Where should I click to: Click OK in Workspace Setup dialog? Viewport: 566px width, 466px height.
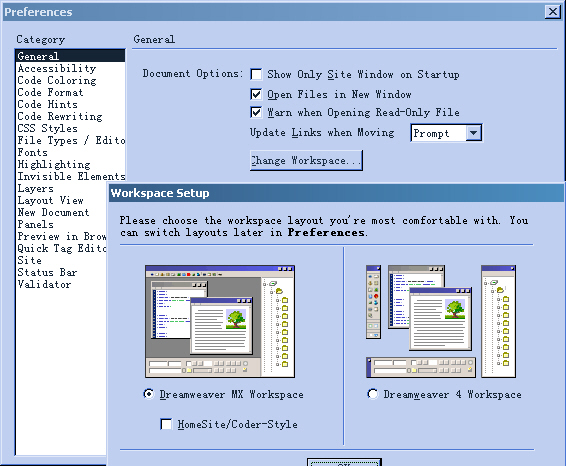(344, 462)
